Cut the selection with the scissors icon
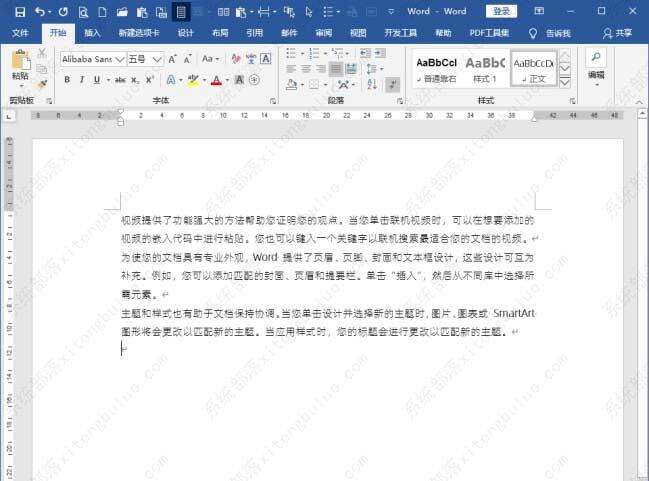The height and width of the screenshot is (481, 649). pos(42,53)
